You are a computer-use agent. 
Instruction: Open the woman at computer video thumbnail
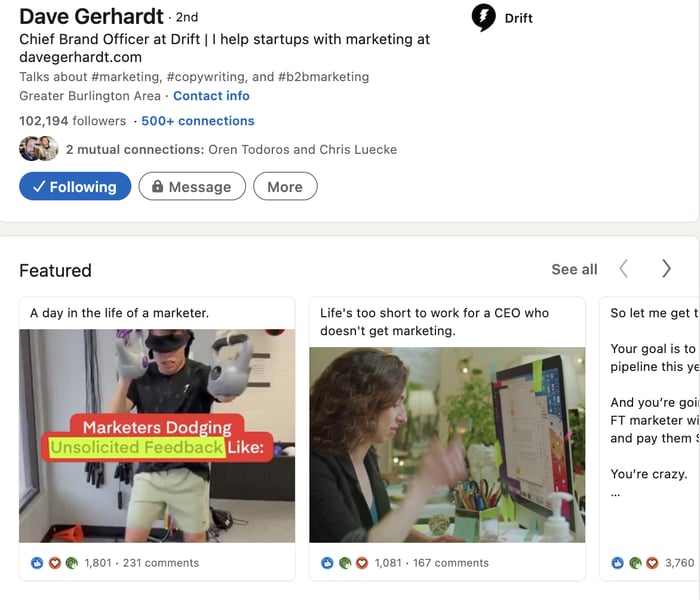447,445
